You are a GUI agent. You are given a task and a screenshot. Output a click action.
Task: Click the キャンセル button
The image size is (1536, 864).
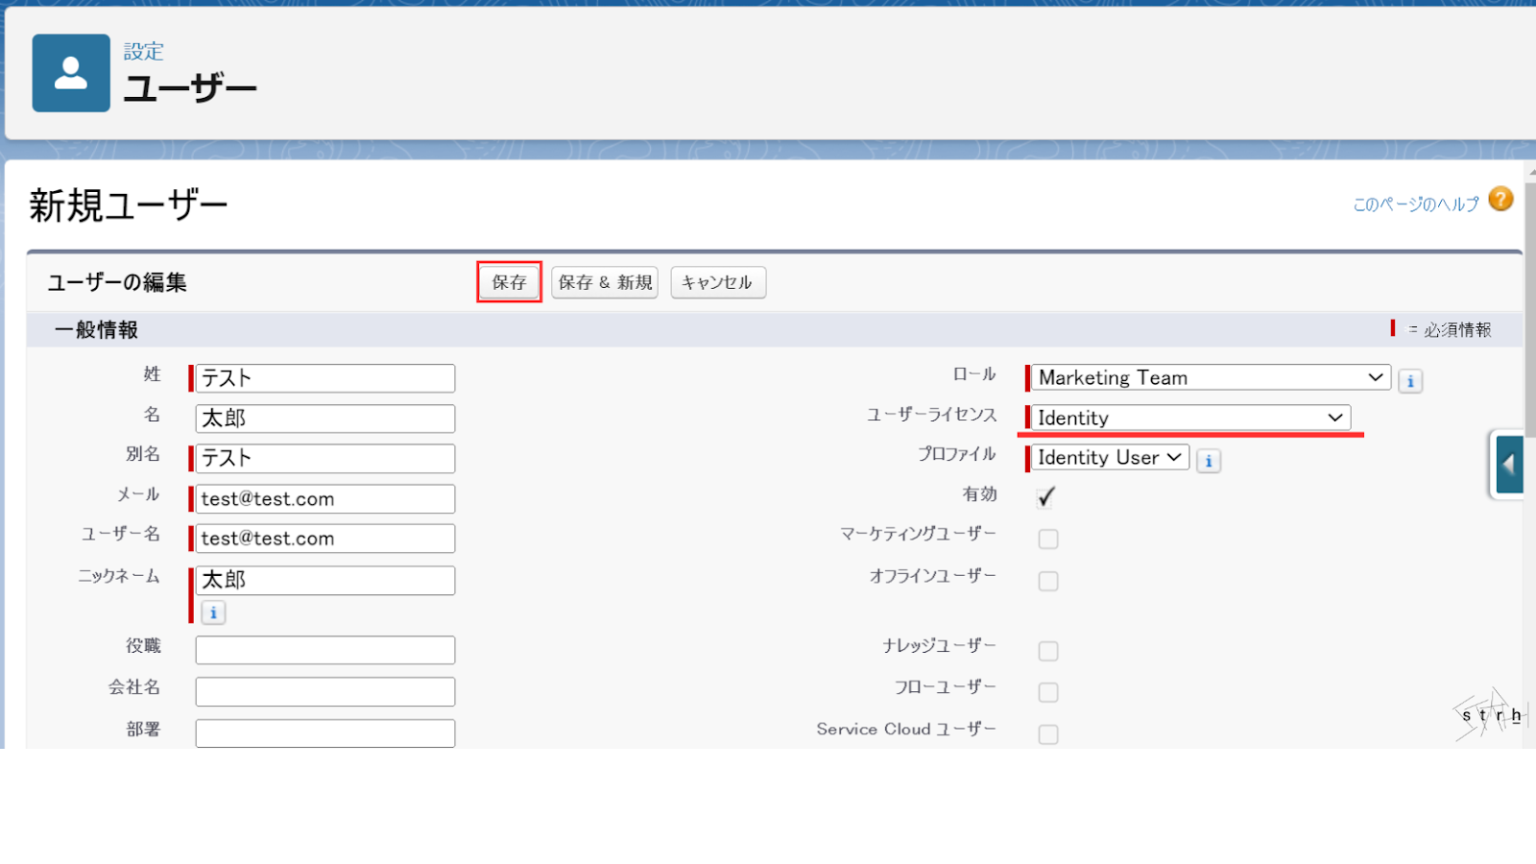(x=717, y=282)
